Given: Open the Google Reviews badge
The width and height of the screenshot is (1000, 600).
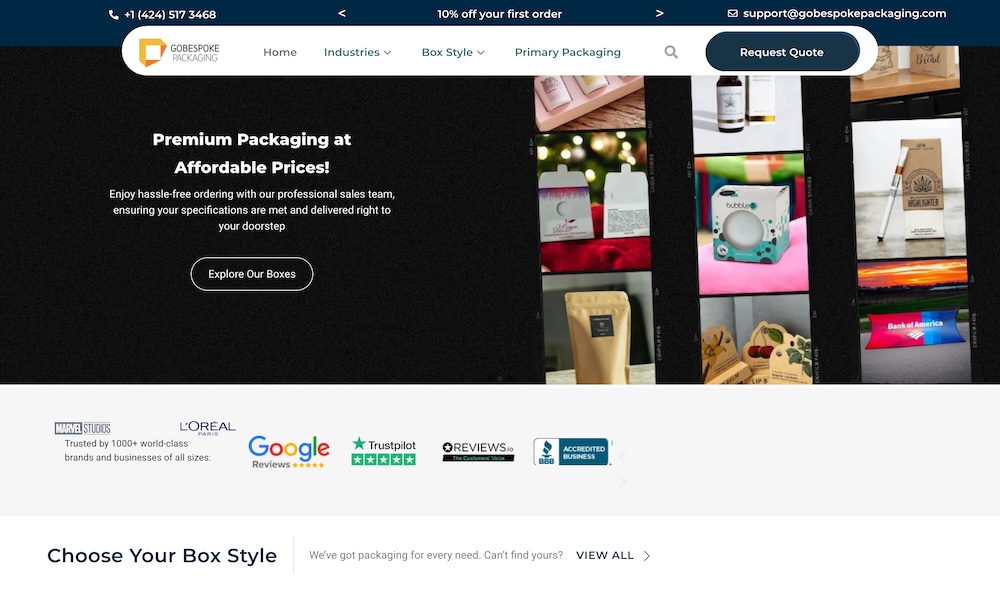Looking at the screenshot, I should click(288, 452).
